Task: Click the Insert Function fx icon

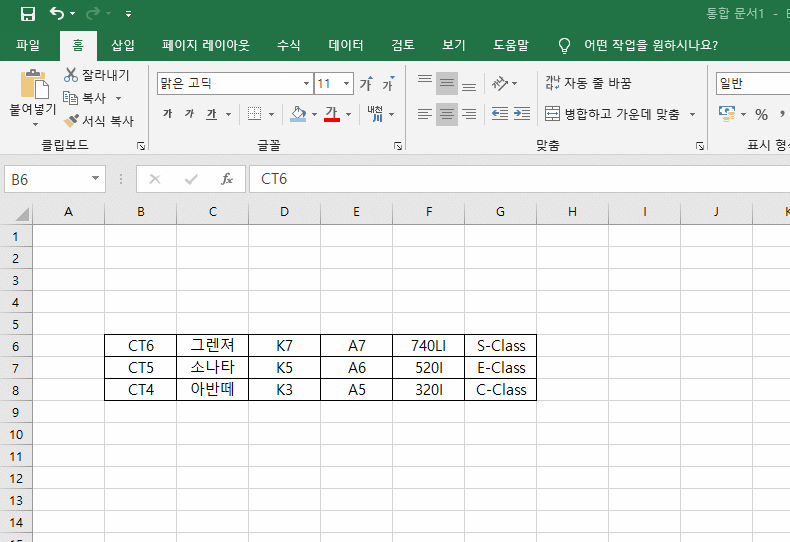Action: click(x=227, y=179)
